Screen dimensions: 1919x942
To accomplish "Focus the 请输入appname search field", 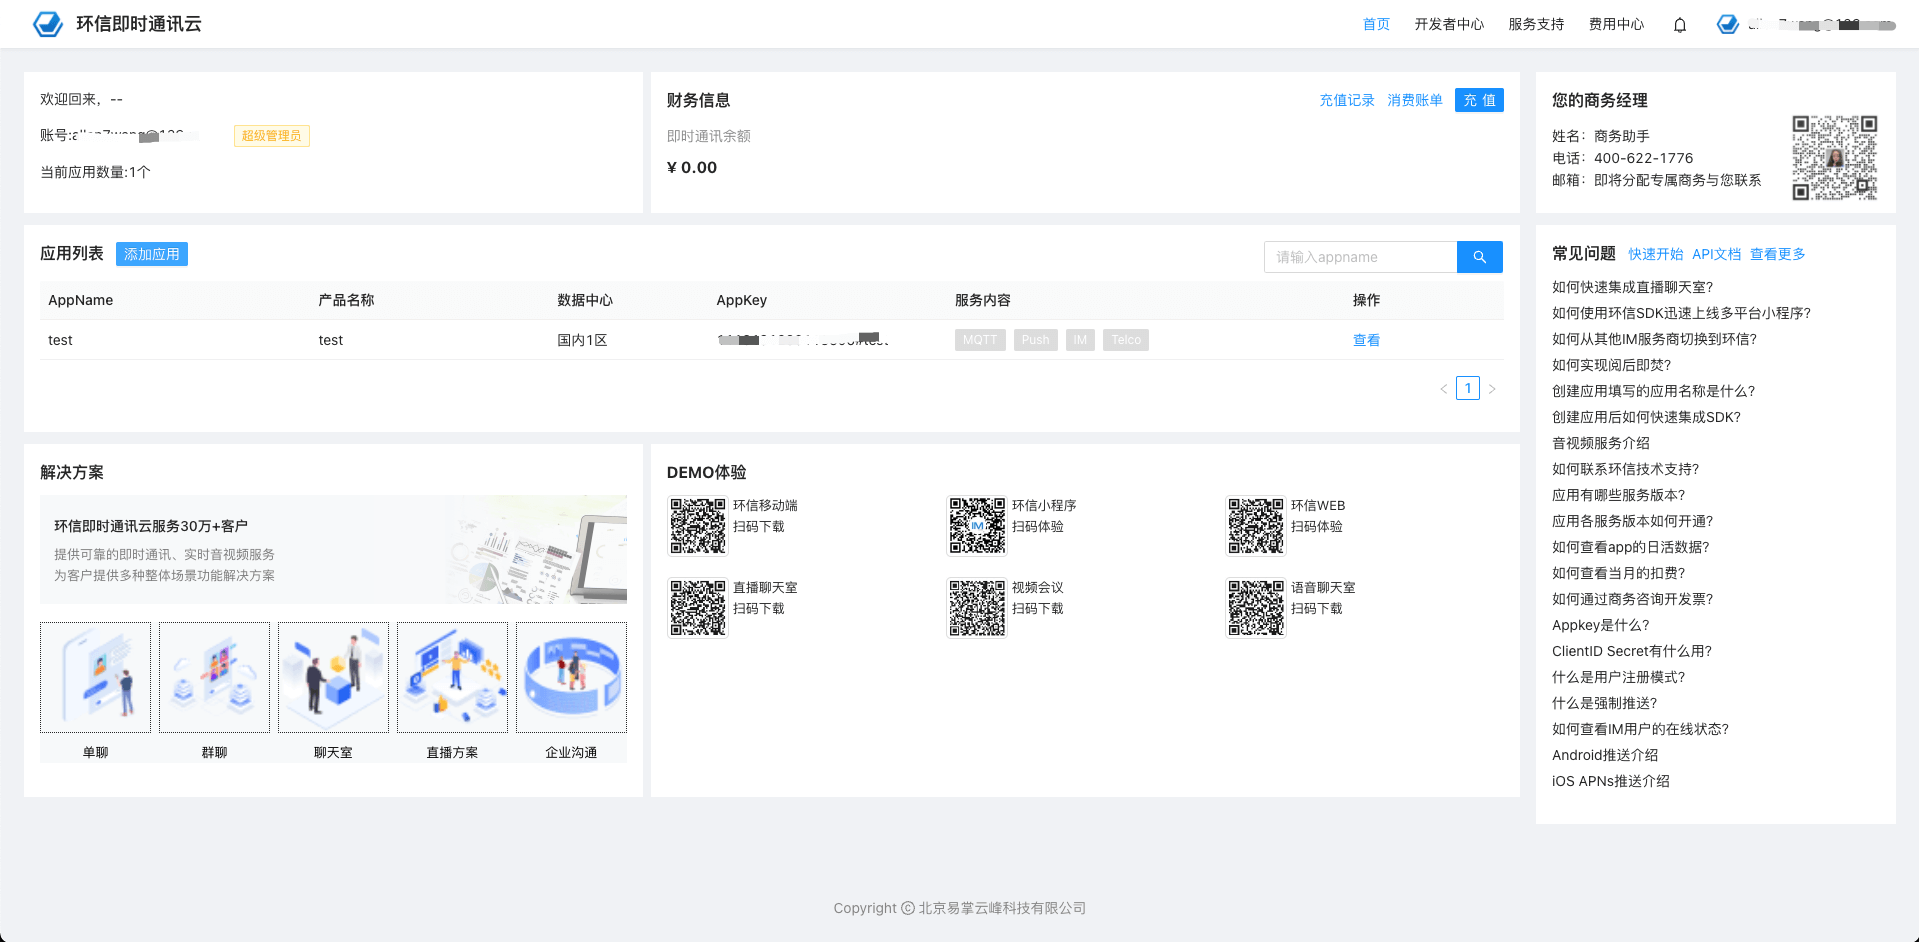I will click(x=1360, y=257).
